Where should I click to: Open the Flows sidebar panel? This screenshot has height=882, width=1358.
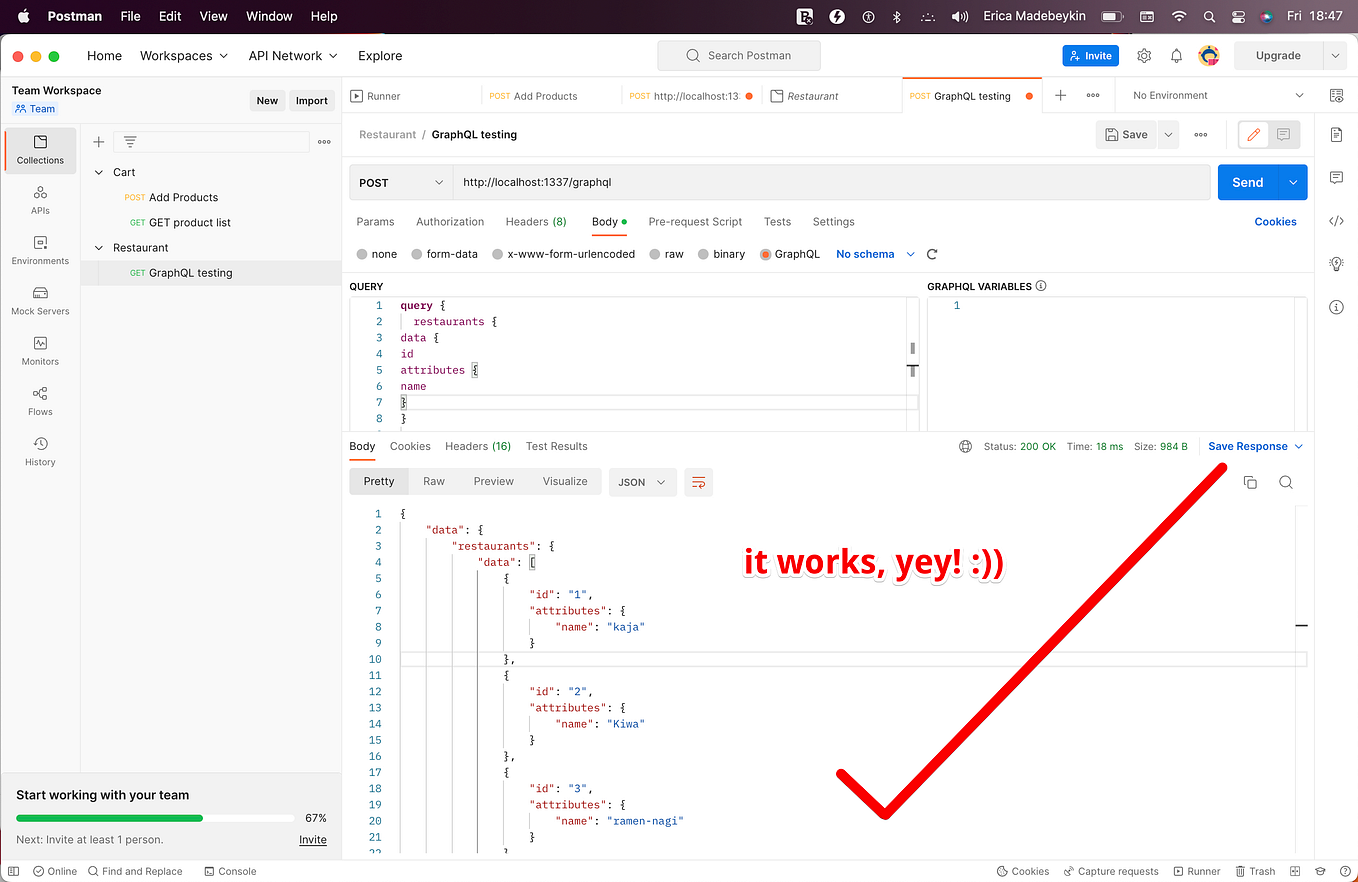[x=40, y=401]
